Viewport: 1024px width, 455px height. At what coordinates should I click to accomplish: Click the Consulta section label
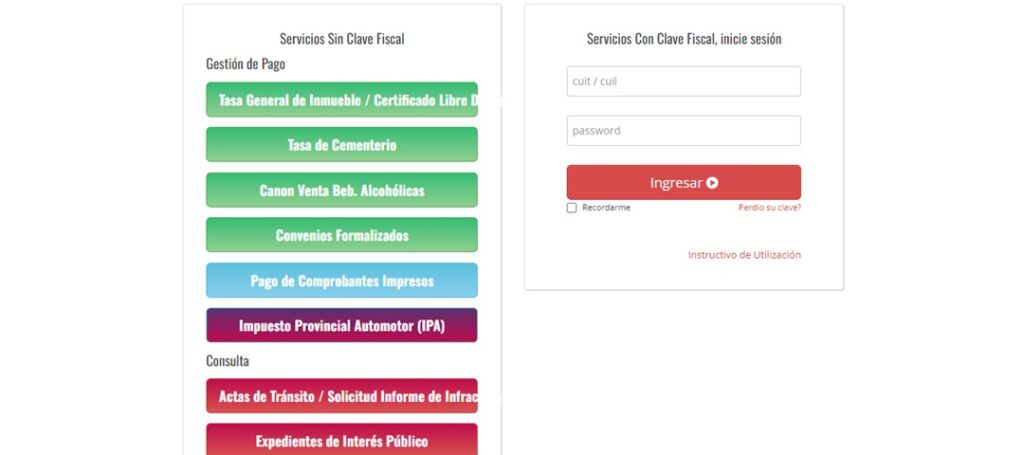click(227, 360)
